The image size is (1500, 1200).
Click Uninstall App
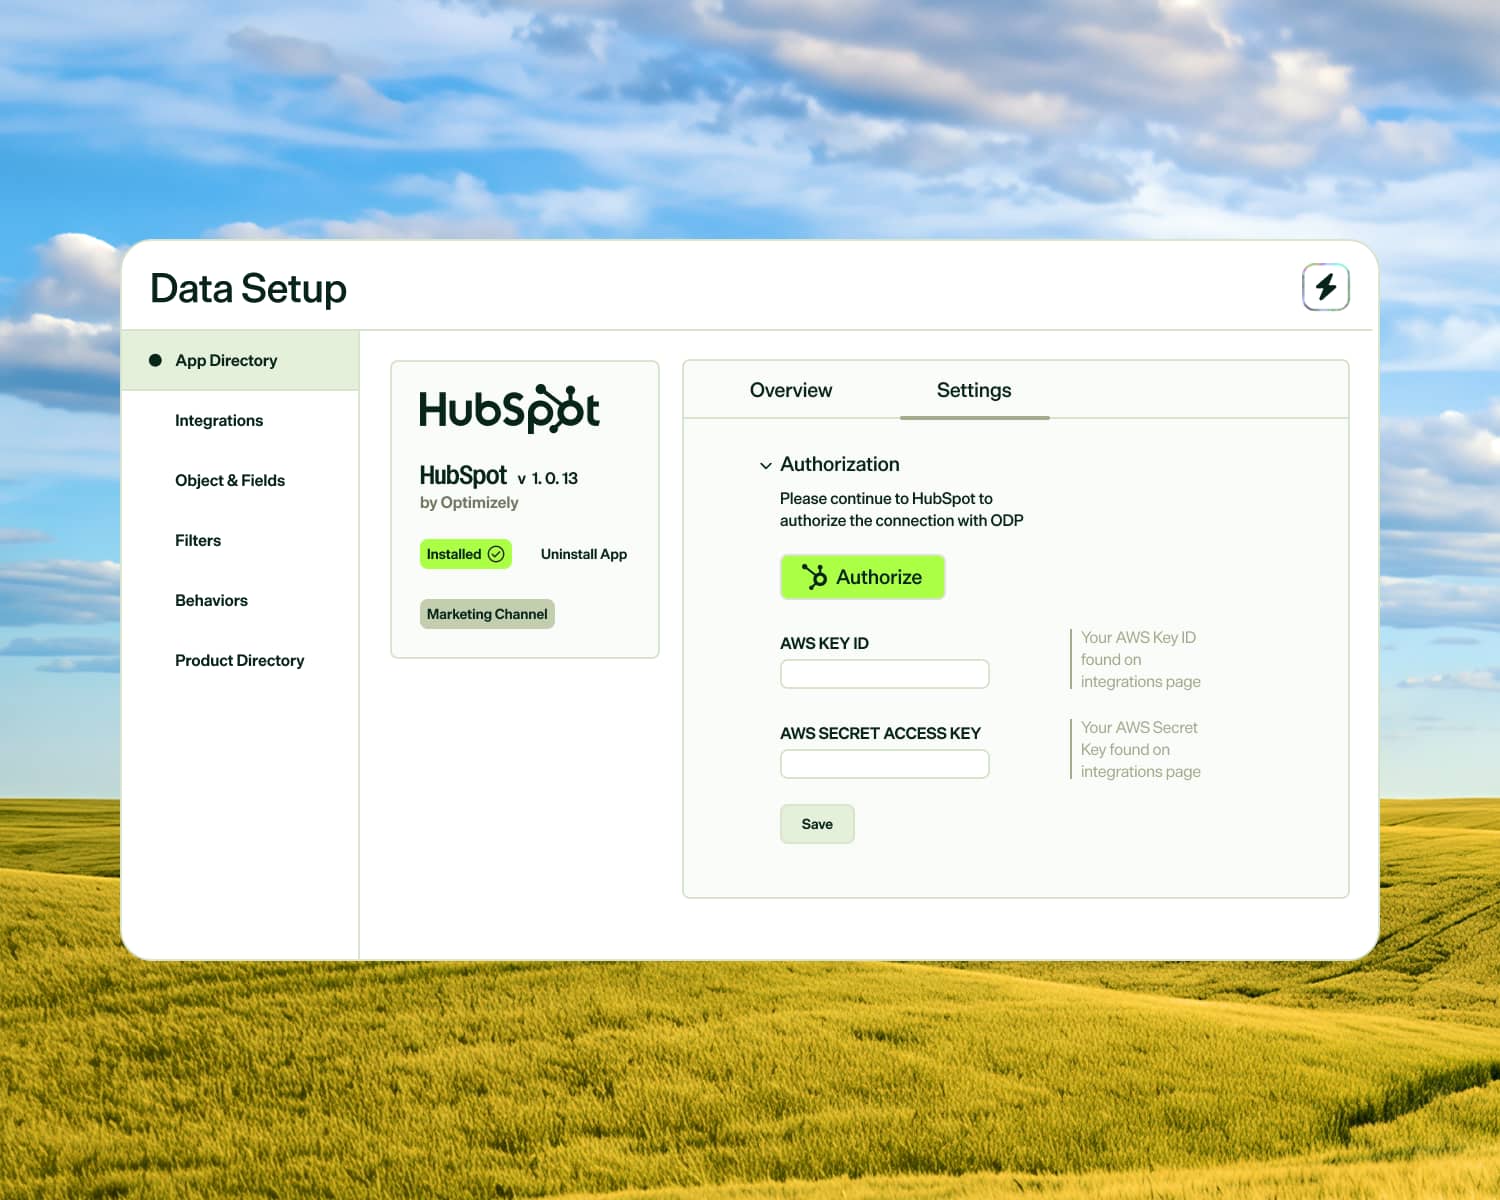click(584, 554)
